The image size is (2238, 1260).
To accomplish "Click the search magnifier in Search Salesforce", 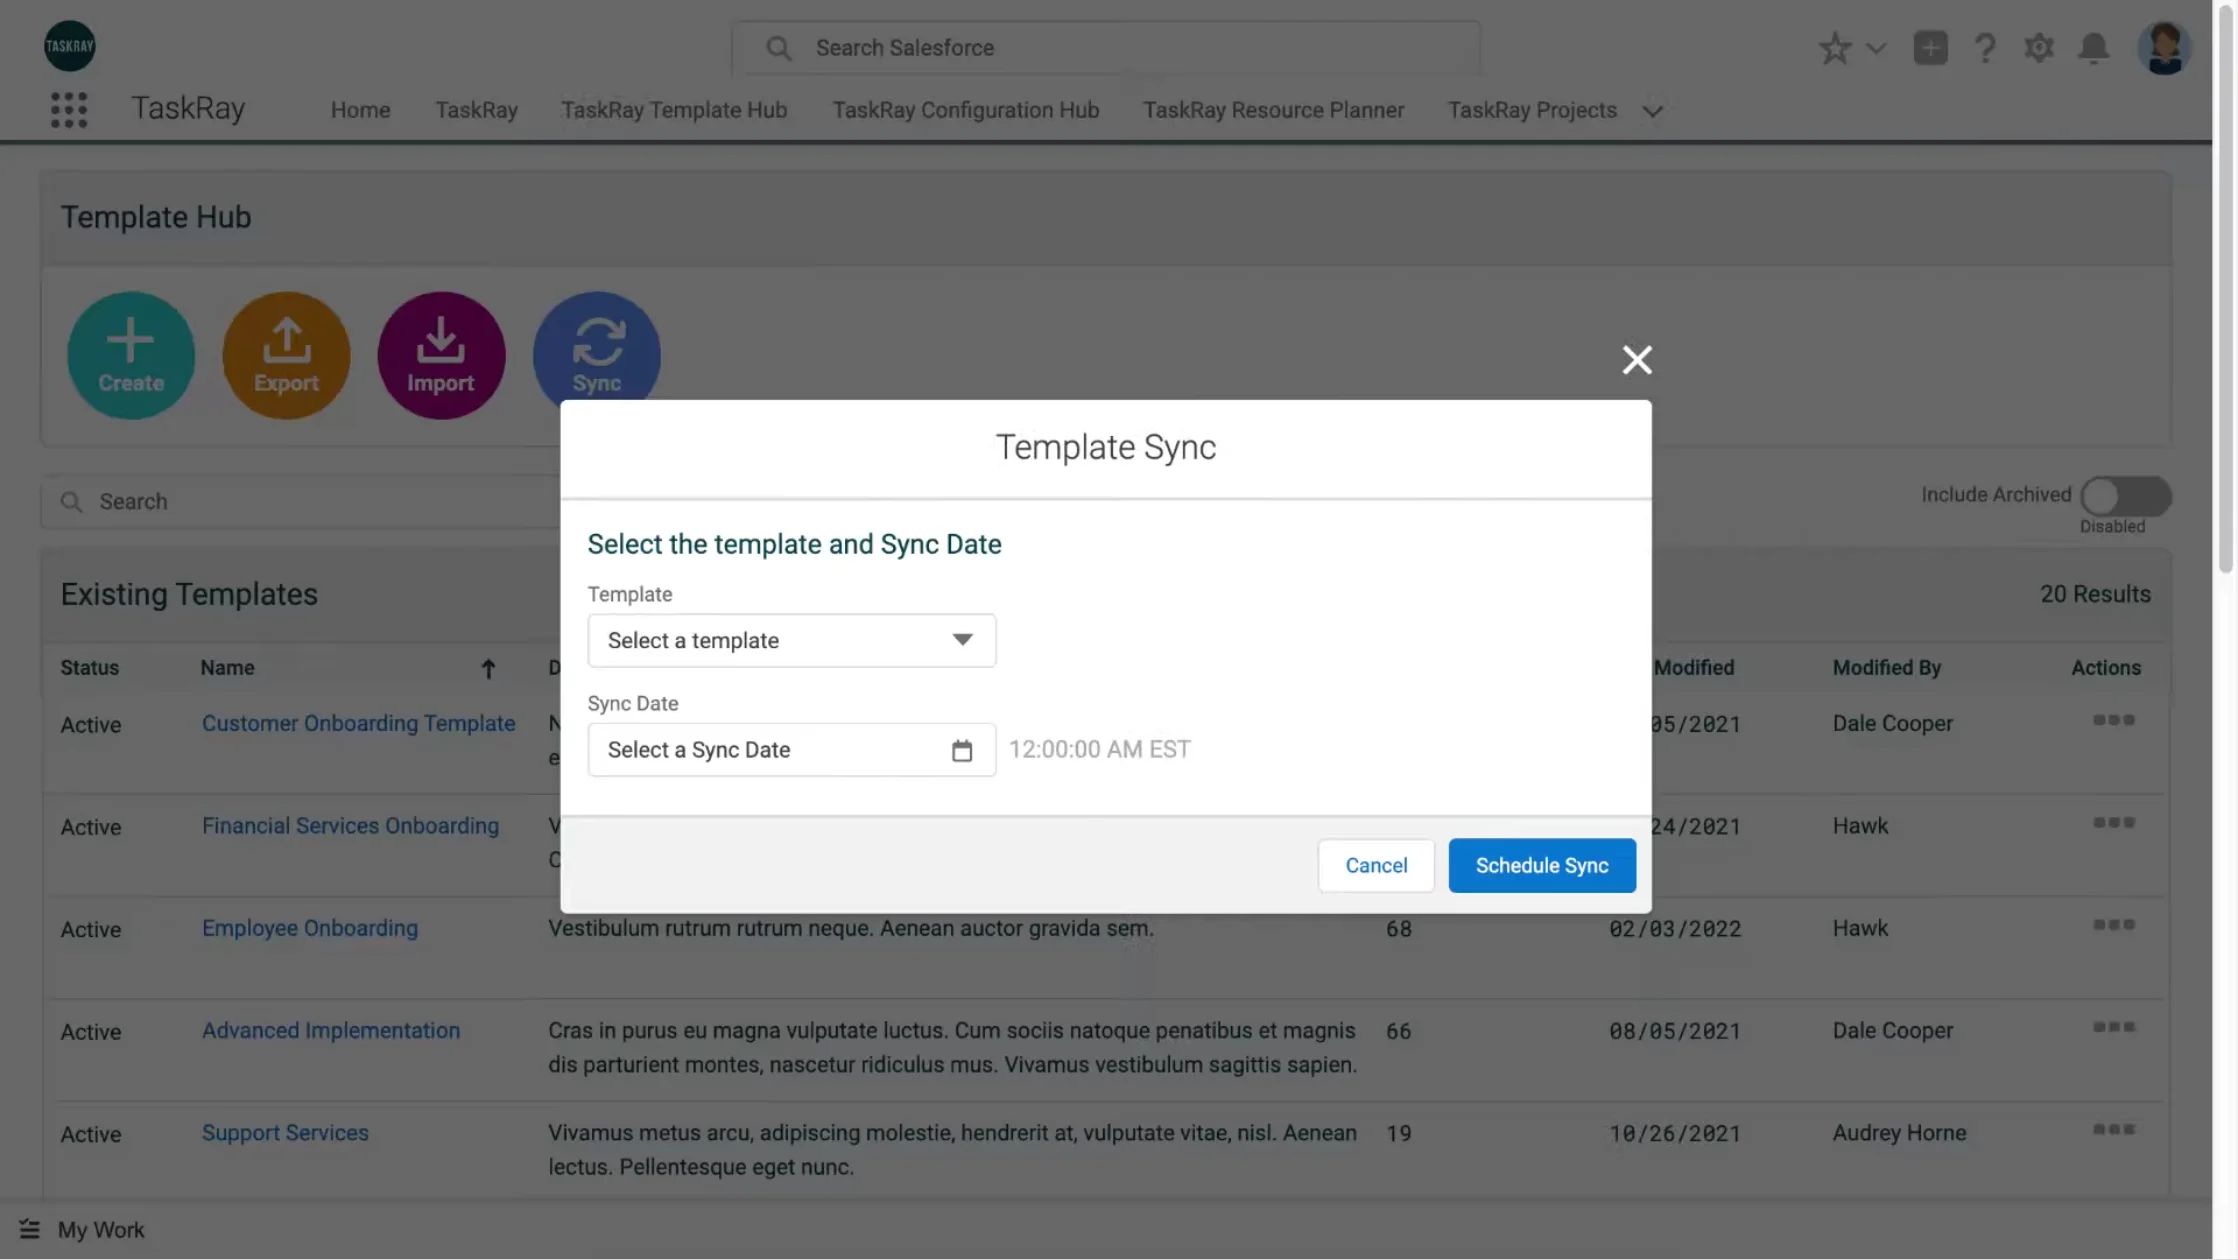I will (x=778, y=48).
